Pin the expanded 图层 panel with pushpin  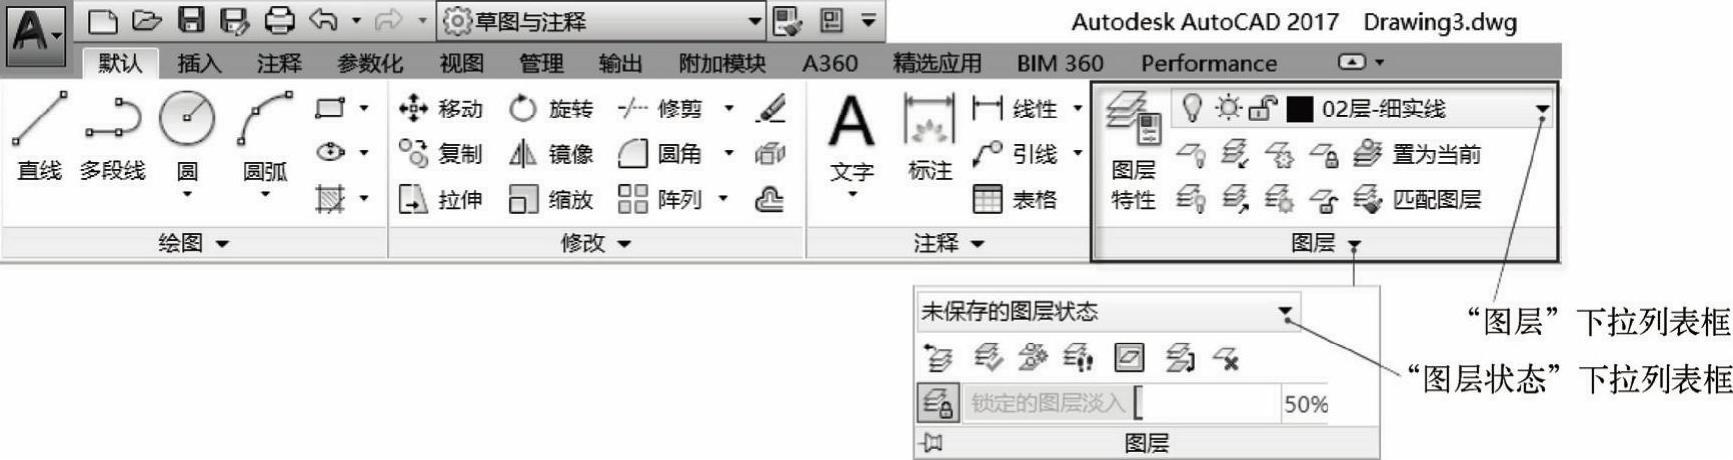click(932, 442)
